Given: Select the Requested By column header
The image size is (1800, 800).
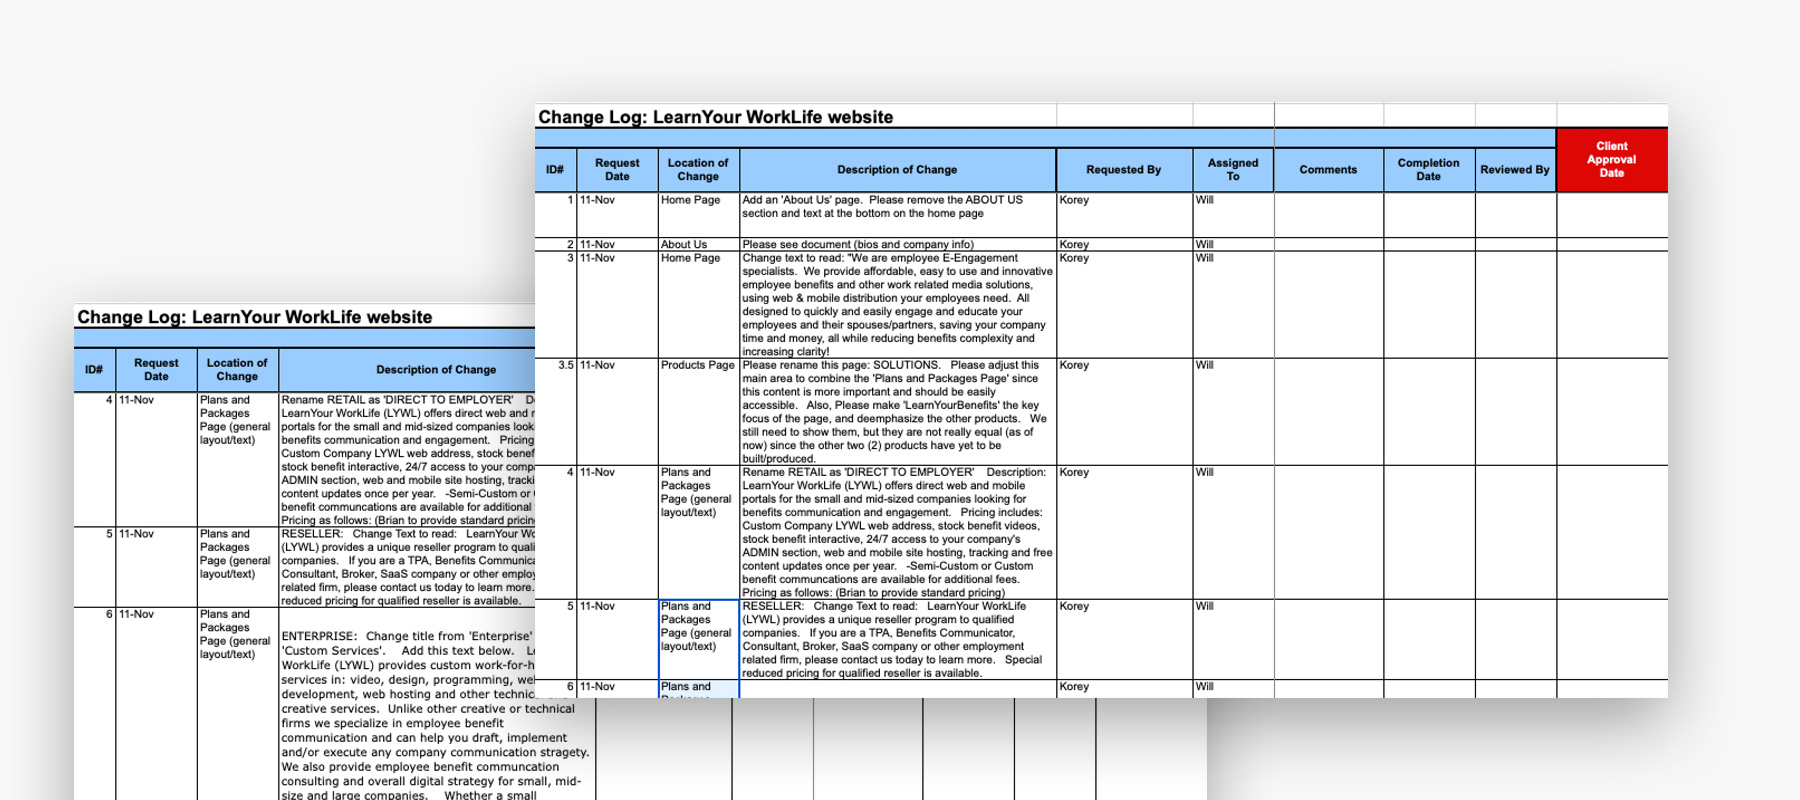Looking at the screenshot, I should tap(1124, 170).
